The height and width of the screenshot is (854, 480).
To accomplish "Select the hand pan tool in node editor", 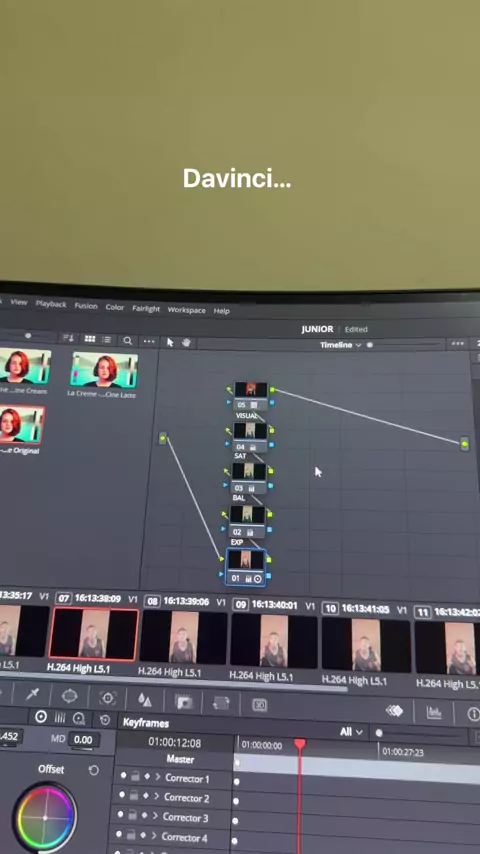I will click(186, 343).
